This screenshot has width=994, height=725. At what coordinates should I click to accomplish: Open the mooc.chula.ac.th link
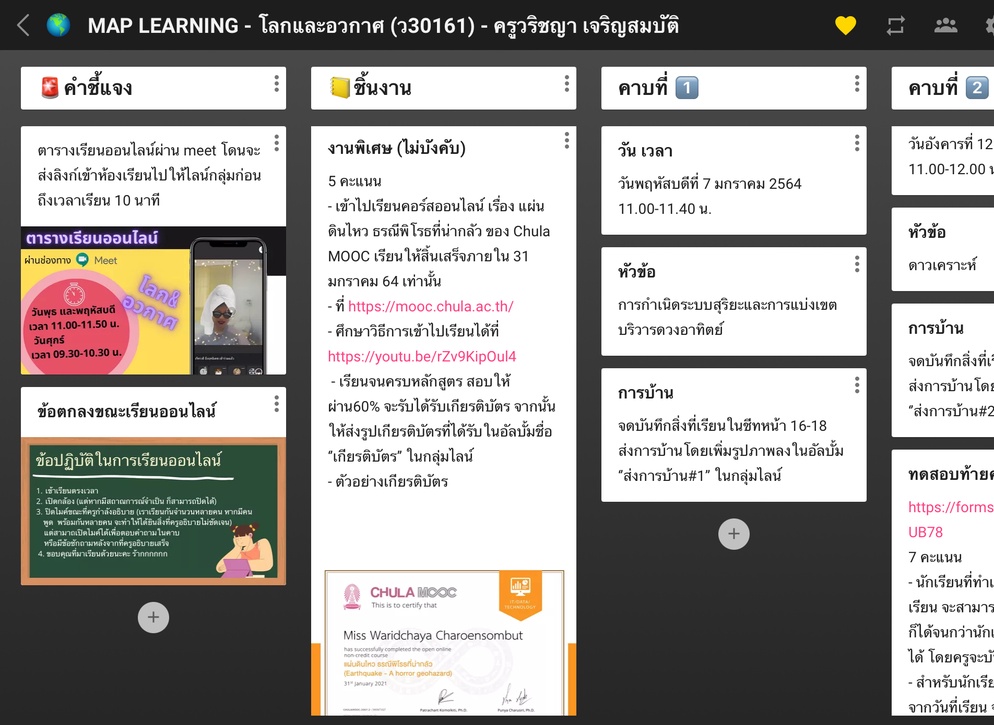[x=431, y=307]
